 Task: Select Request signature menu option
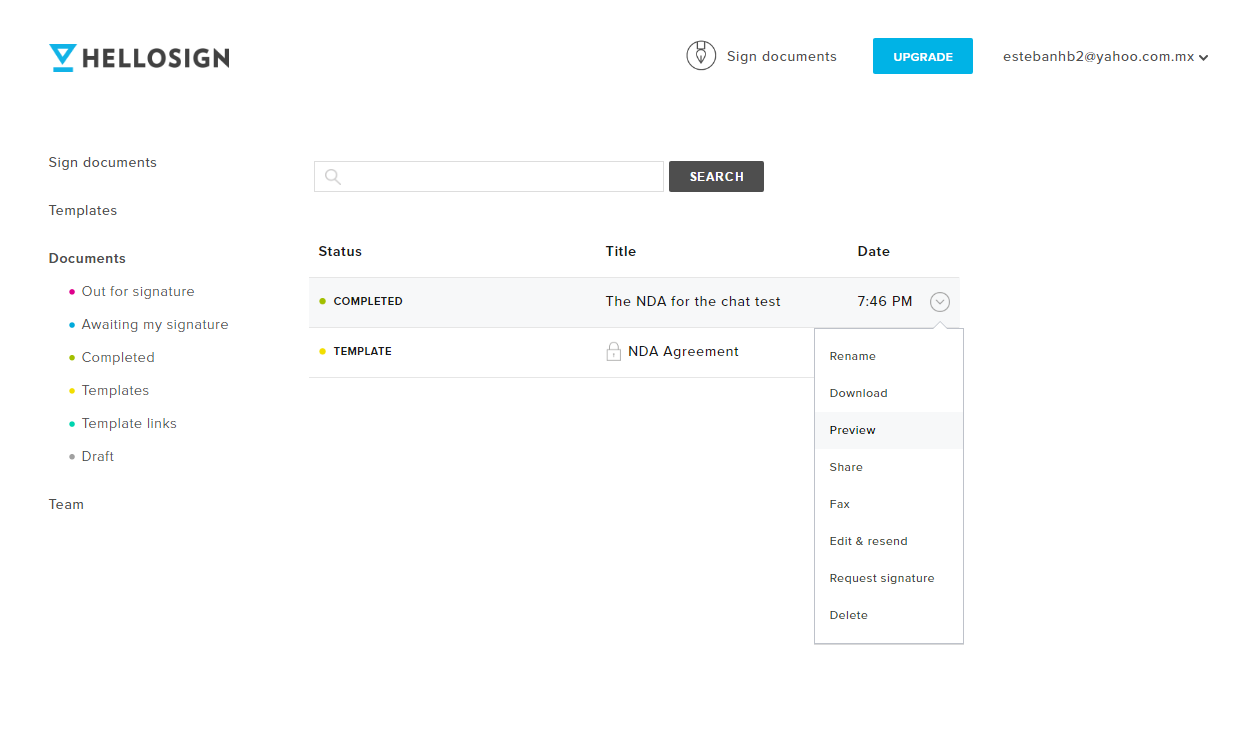tap(882, 577)
